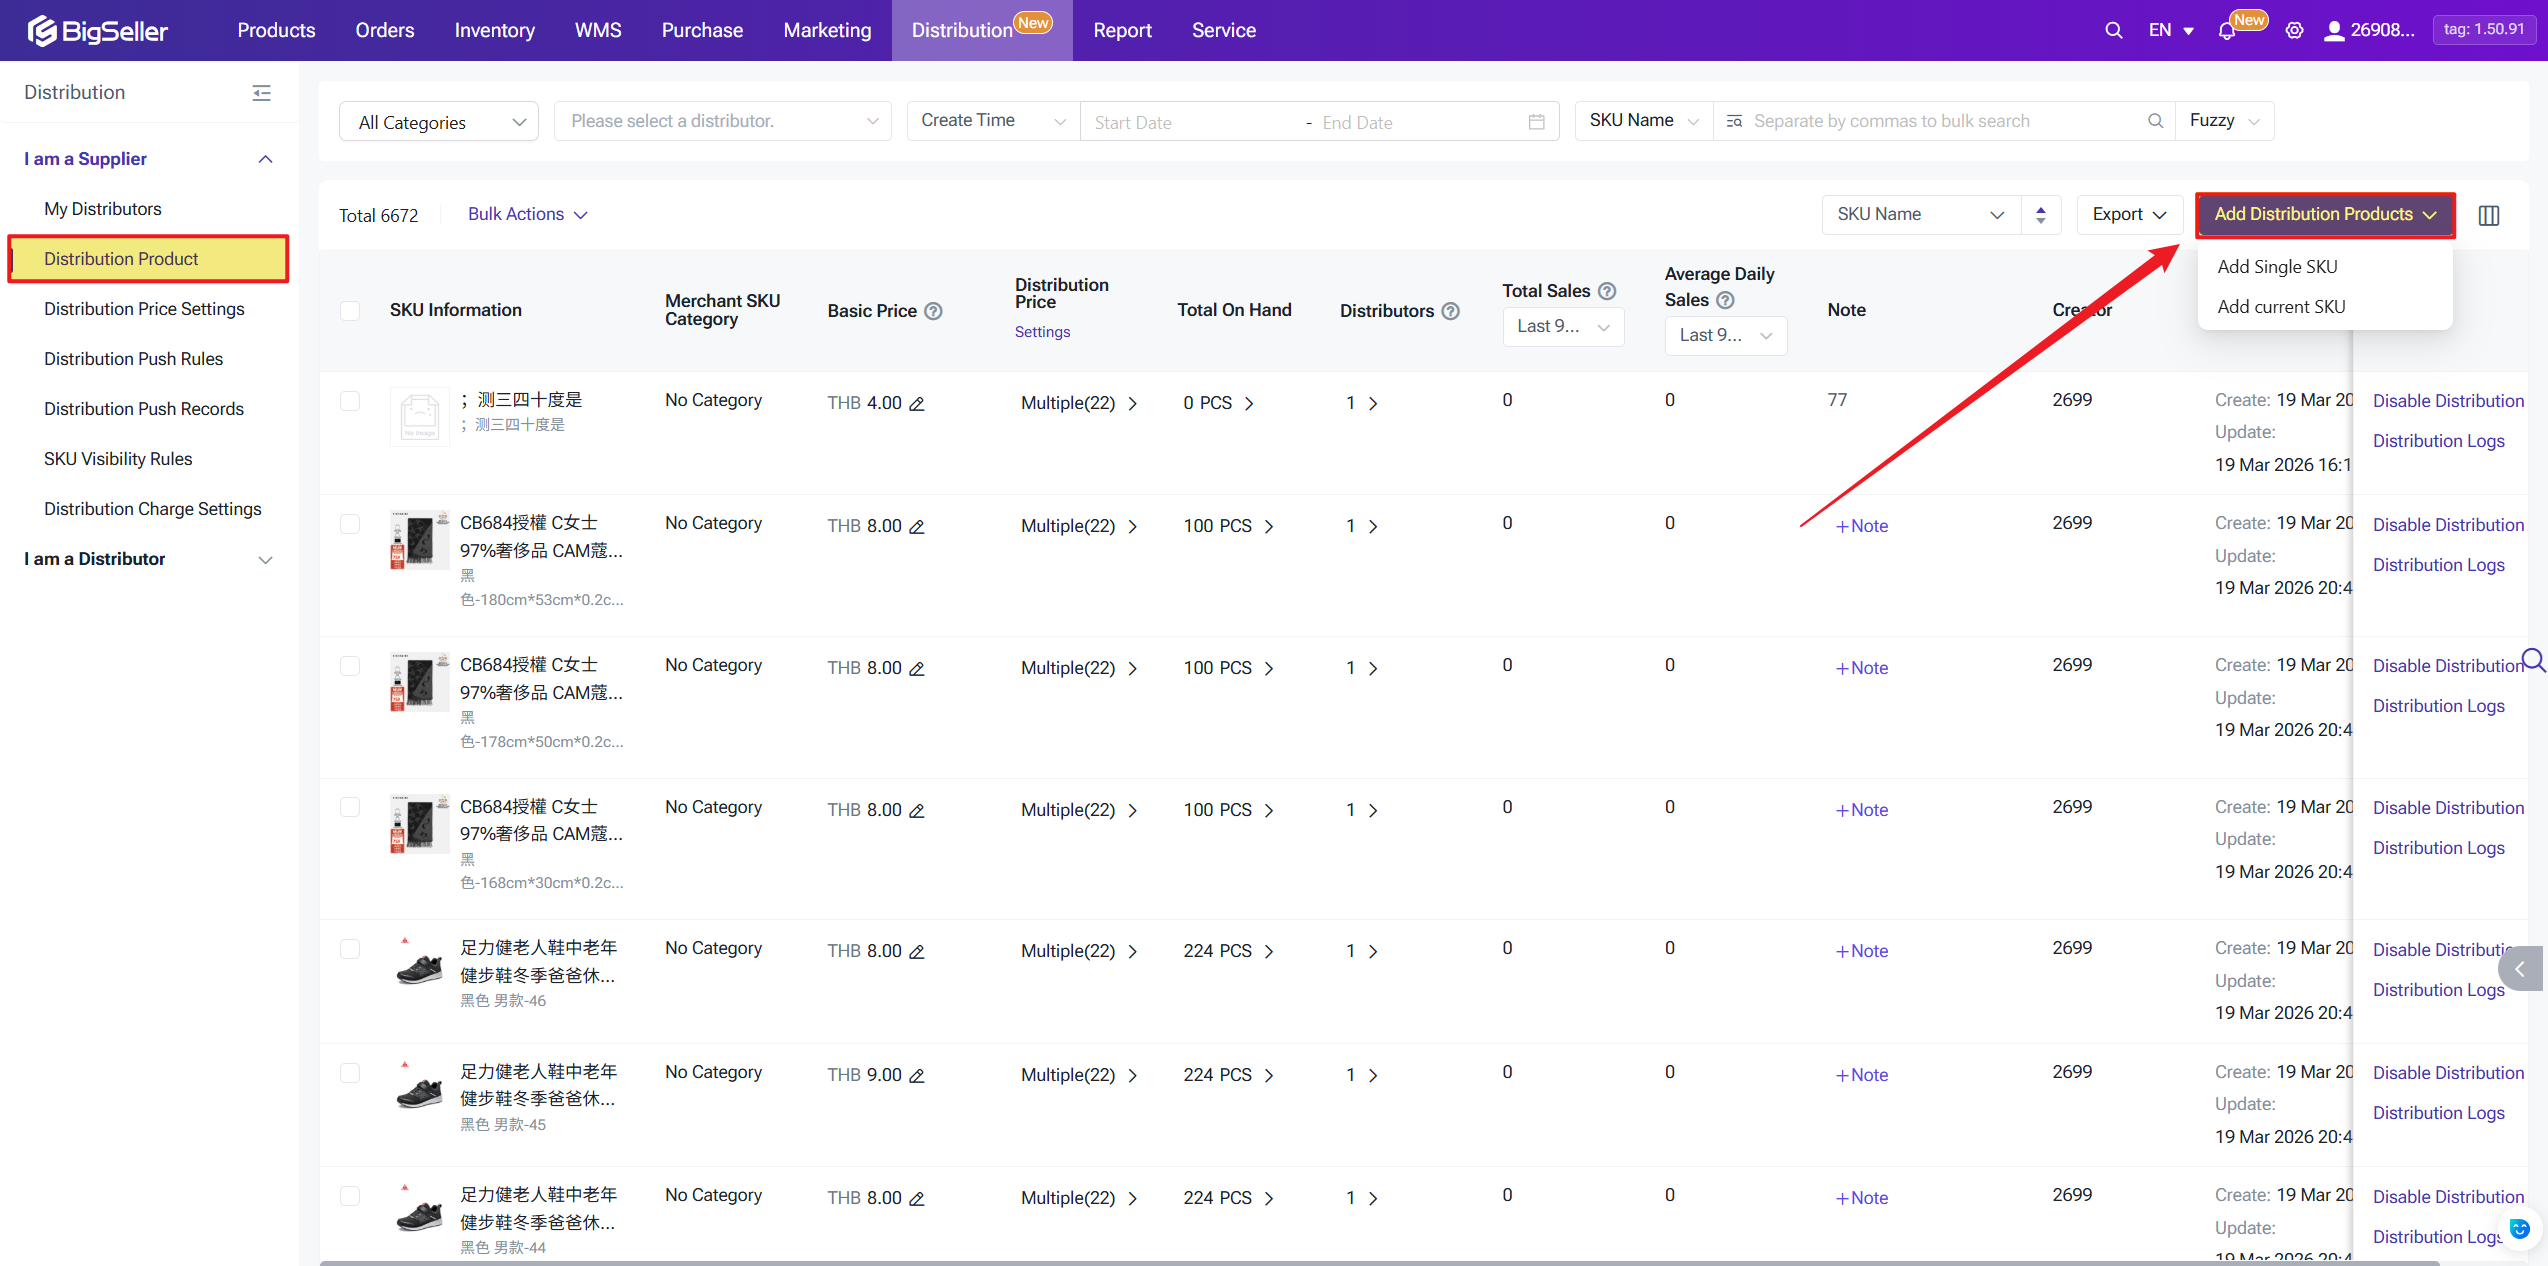
Task: Choose Add Single SKU menu option
Action: click(x=2277, y=267)
